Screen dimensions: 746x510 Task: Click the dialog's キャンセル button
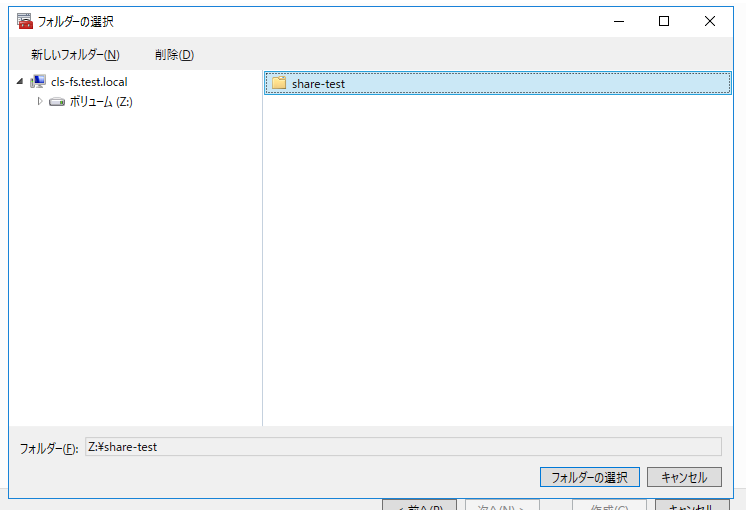(684, 477)
